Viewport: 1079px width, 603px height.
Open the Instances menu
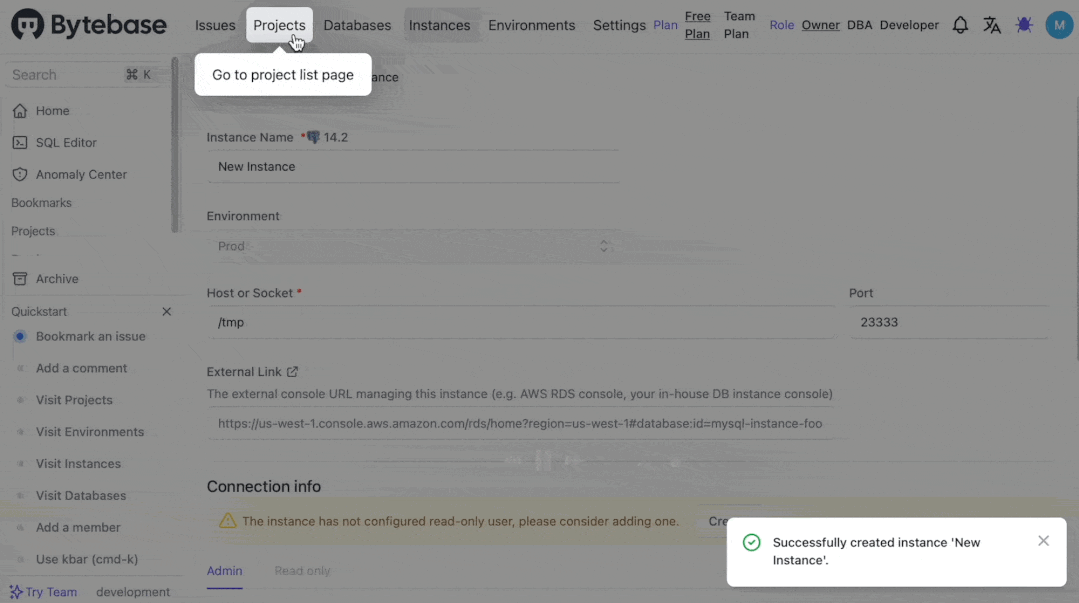[439, 25]
